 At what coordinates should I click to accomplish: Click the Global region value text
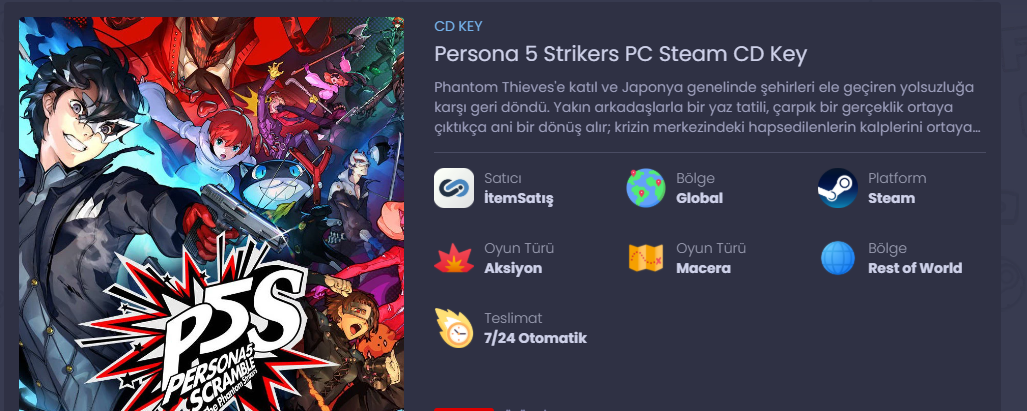click(x=700, y=198)
